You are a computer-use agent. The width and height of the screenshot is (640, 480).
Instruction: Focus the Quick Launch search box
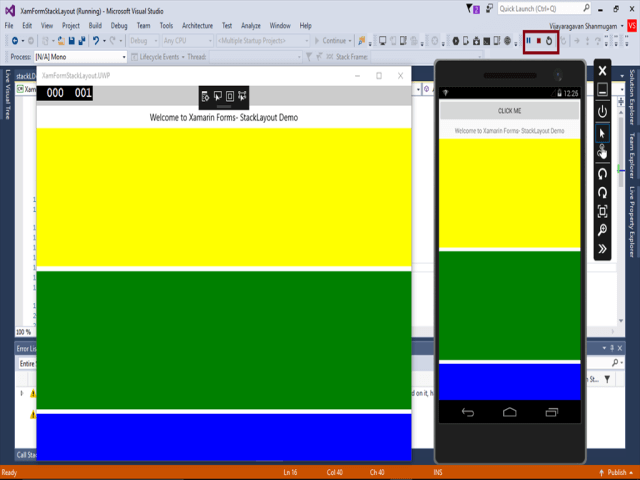pyautogui.click(x=544, y=9)
